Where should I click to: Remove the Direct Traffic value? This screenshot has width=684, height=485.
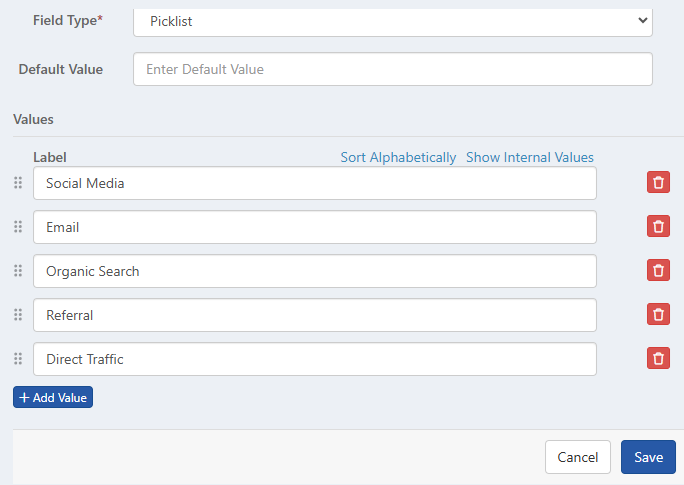pyautogui.click(x=658, y=358)
